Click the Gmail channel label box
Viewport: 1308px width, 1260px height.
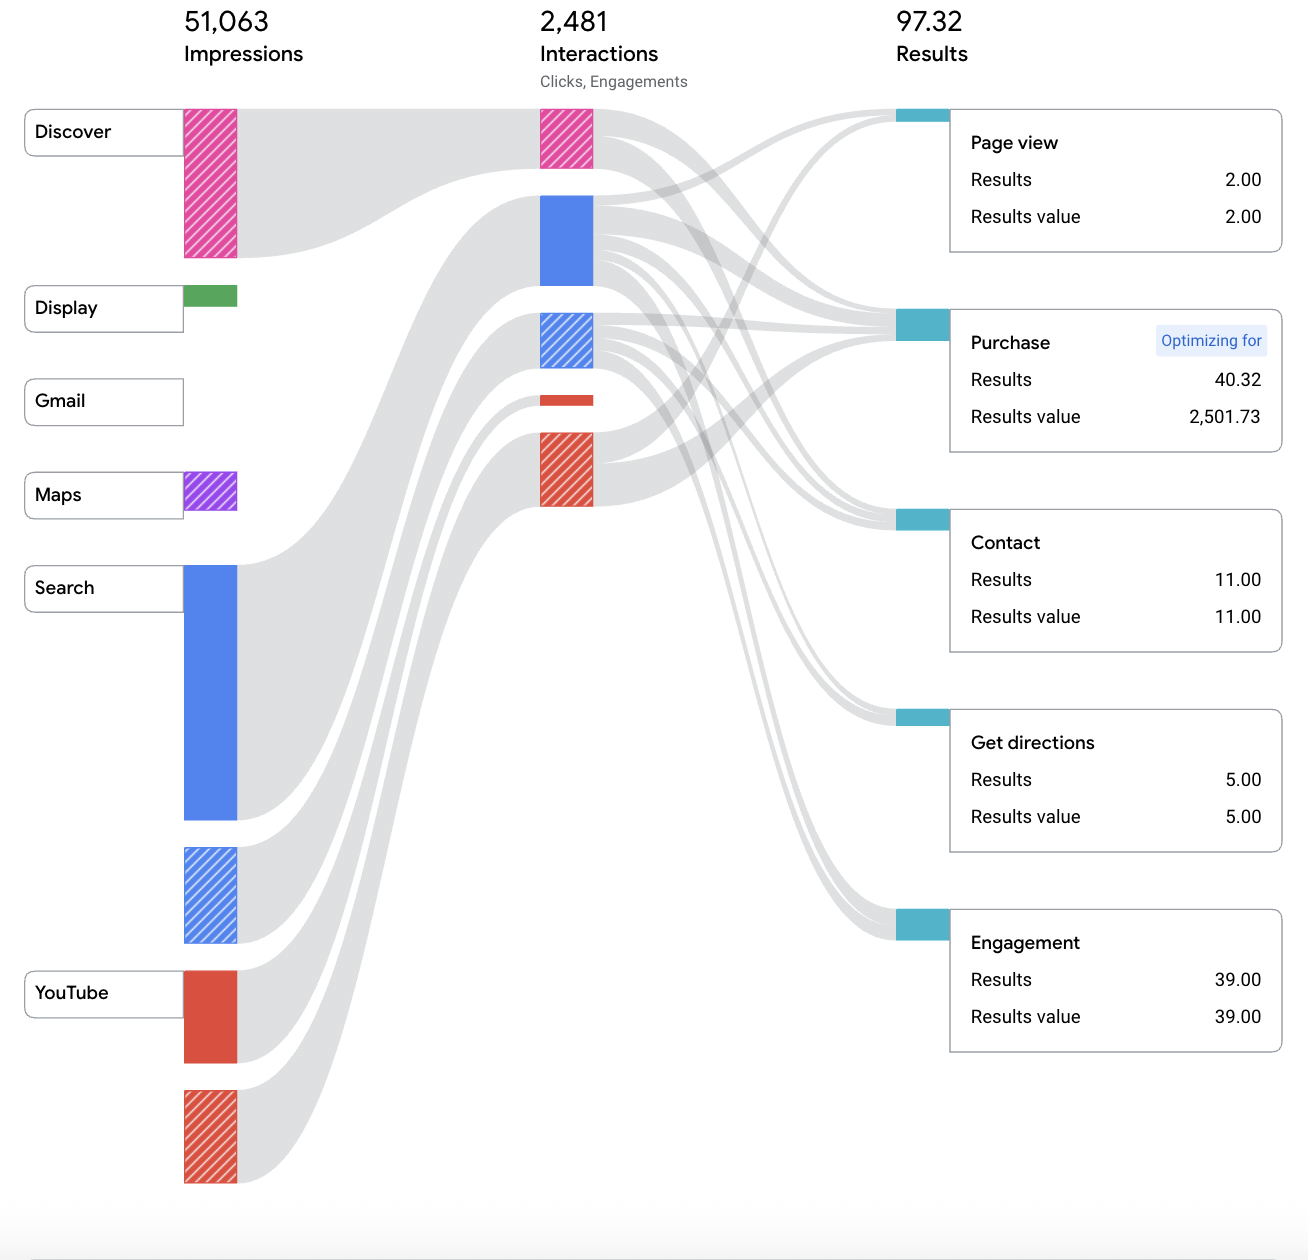pos(103,402)
